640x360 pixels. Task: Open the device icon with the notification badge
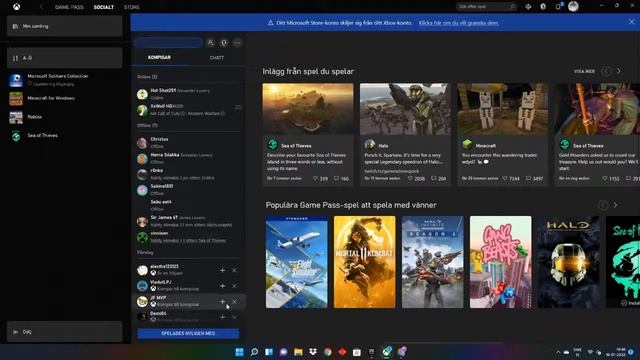click(x=558, y=7)
